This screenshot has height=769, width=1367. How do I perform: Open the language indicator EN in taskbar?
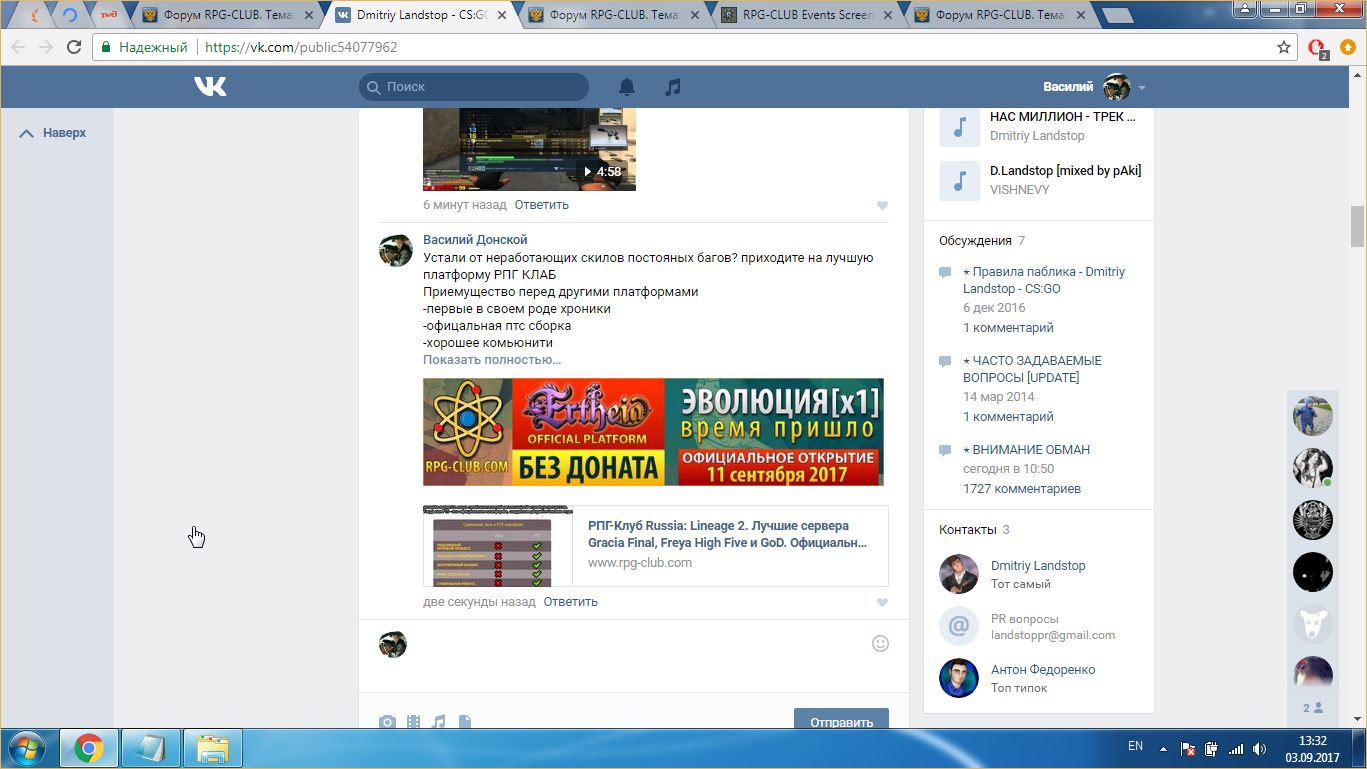tap(1135, 746)
